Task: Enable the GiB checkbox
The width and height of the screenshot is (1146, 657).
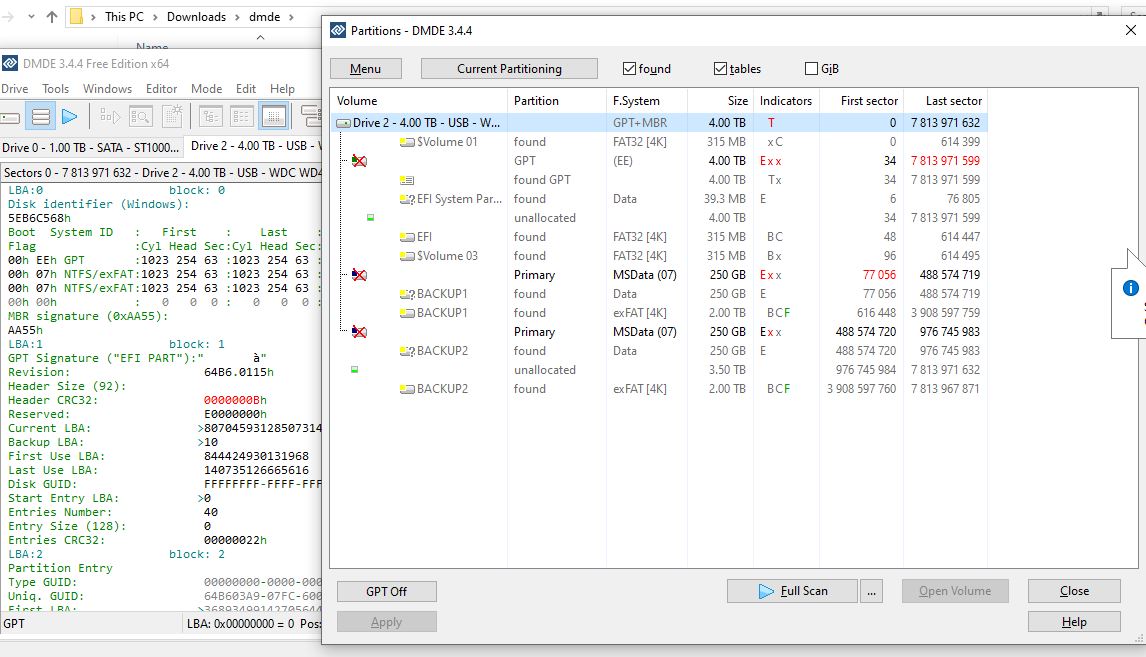Action: tap(811, 69)
